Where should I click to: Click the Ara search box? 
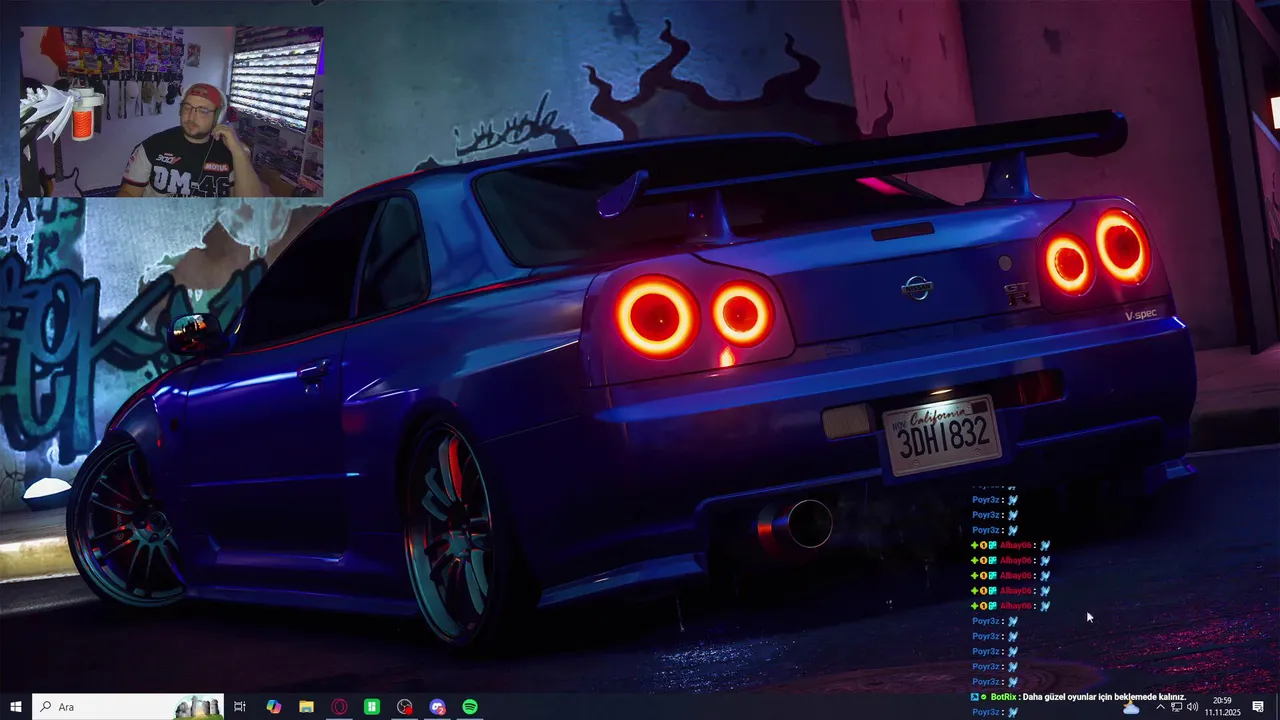click(128, 707)
